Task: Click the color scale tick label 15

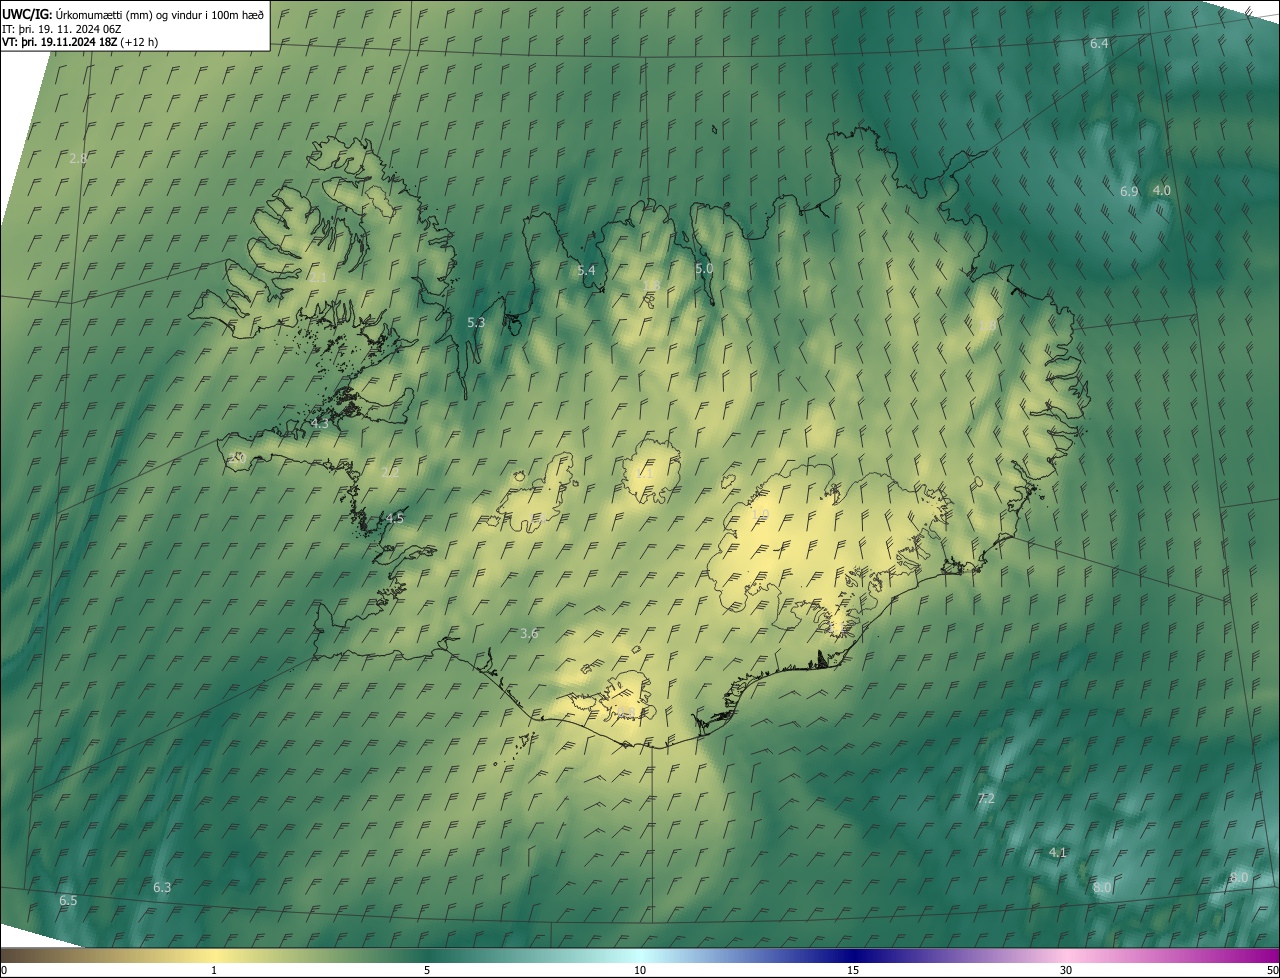Action: click(x=853, y=970)
